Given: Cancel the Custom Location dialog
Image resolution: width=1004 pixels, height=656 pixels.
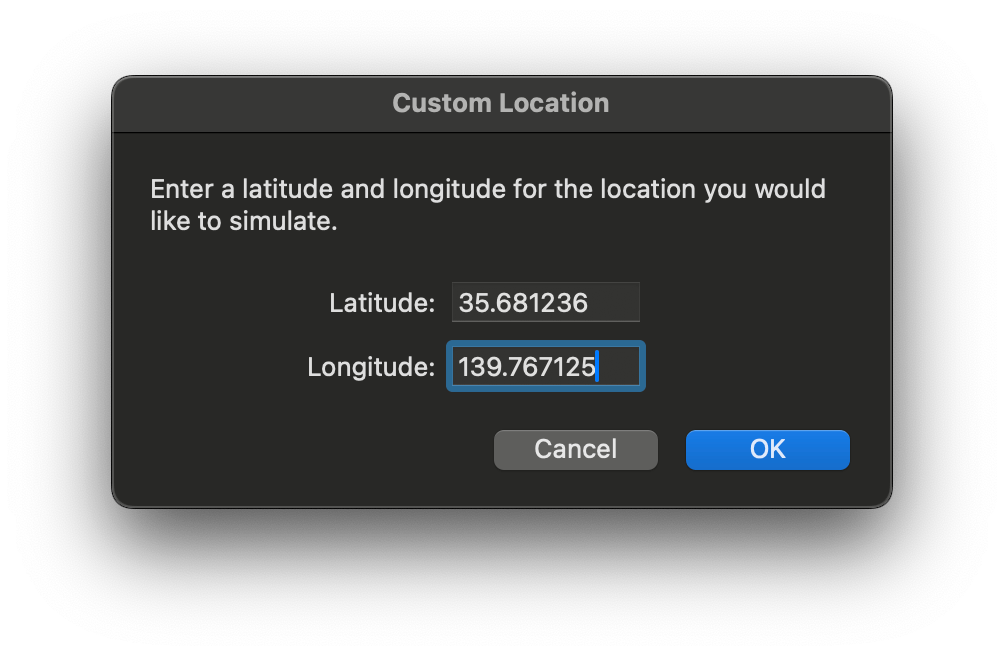Looking at the screenshot, I should click(x=576, y=449).
